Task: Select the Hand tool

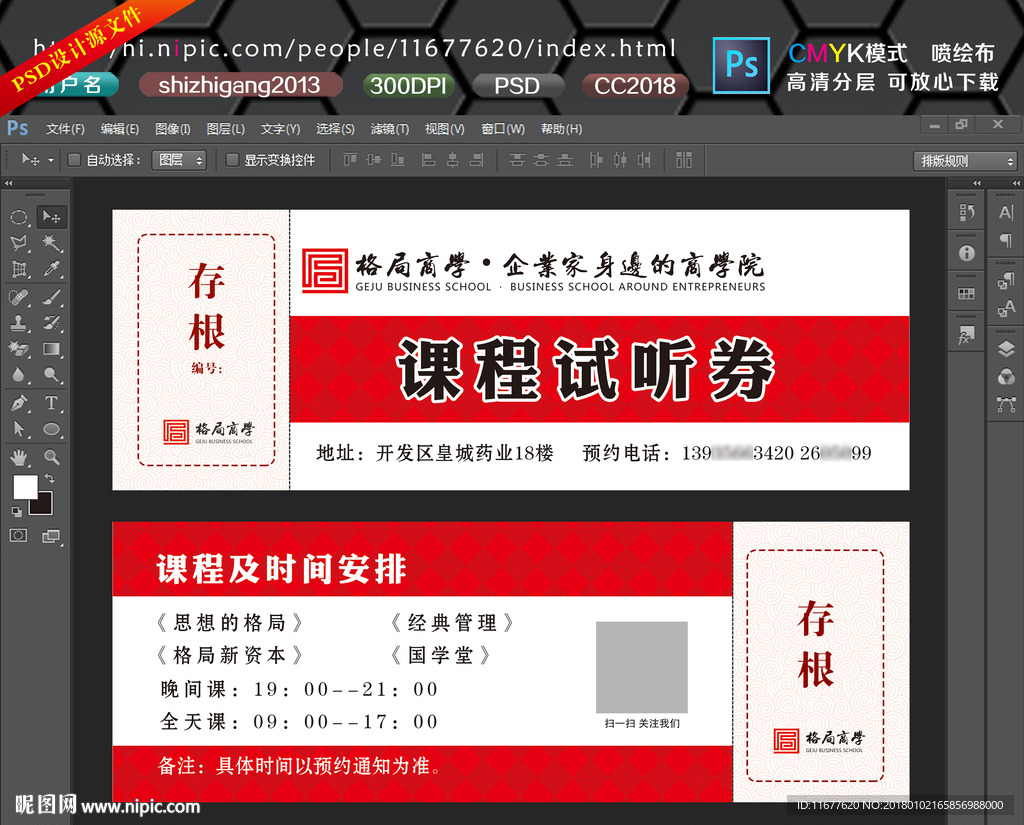Action: tap(19, 457)
